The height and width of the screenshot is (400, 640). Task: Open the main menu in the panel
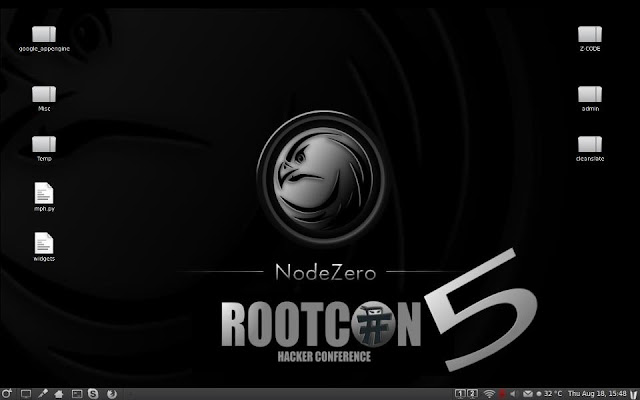(x=7, y=394)
